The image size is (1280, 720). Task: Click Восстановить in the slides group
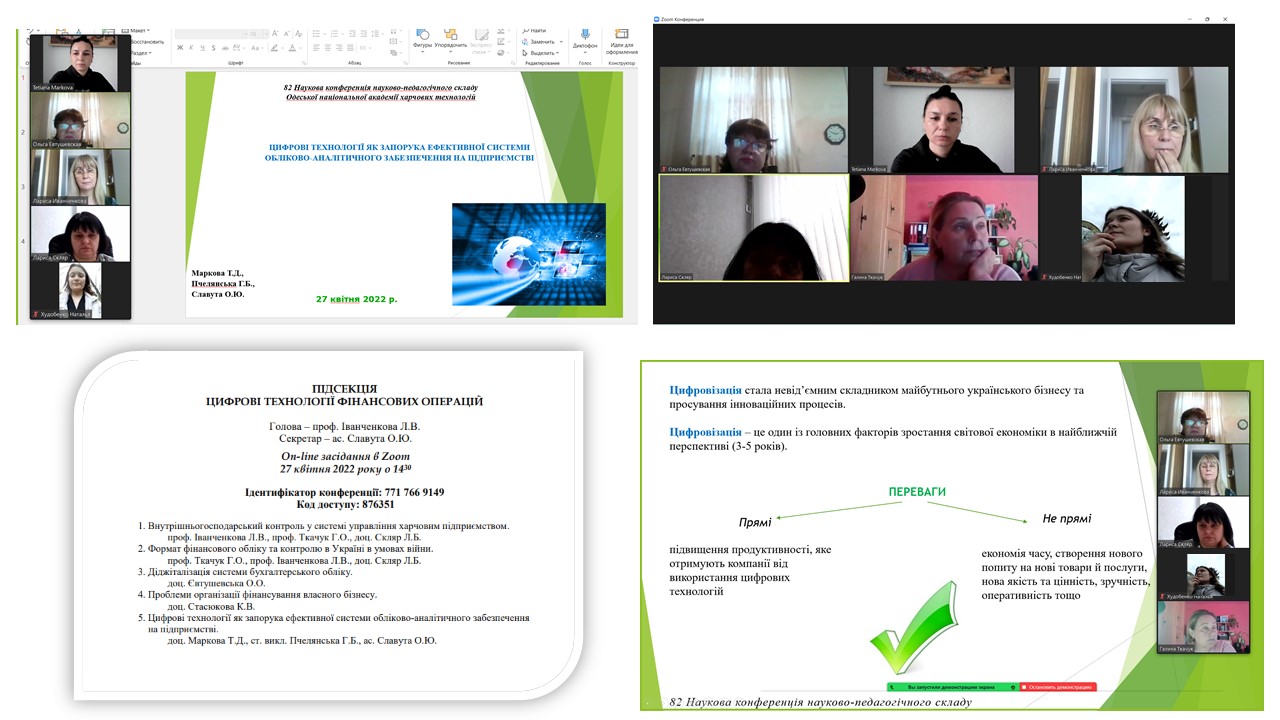(x=147, y=42)
